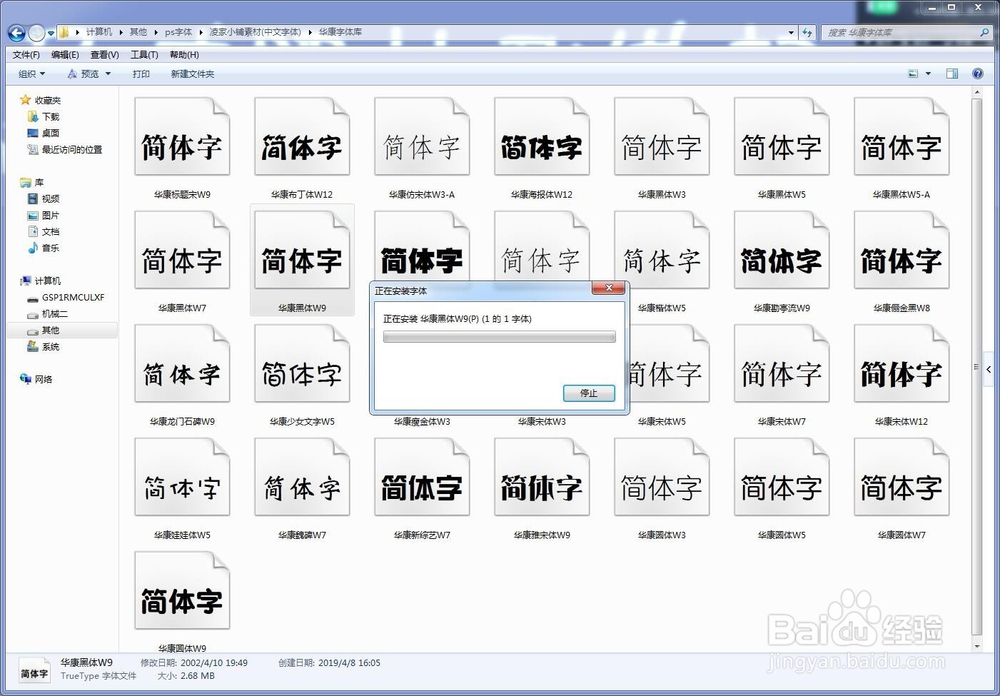Open drive 系统 in sidebar

coord(50,347)
